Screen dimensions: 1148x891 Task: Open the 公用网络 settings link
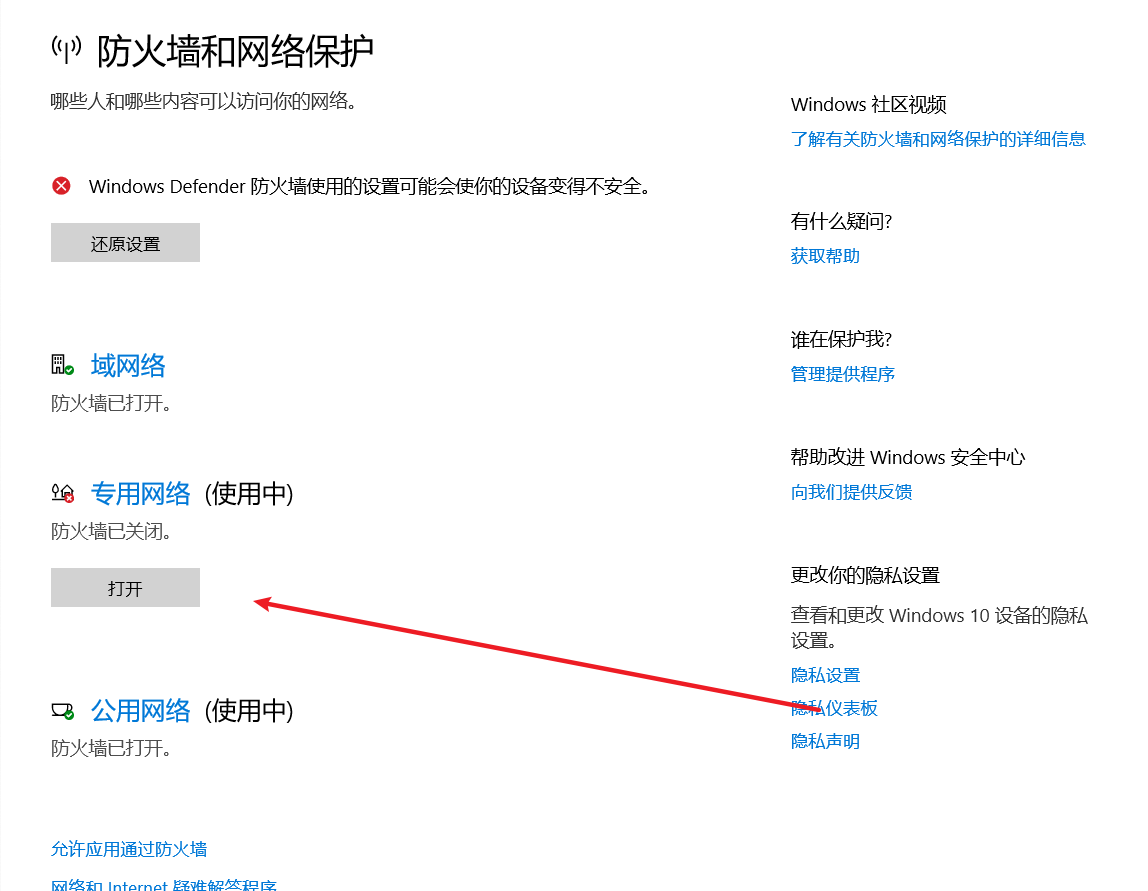pos(141,710)
